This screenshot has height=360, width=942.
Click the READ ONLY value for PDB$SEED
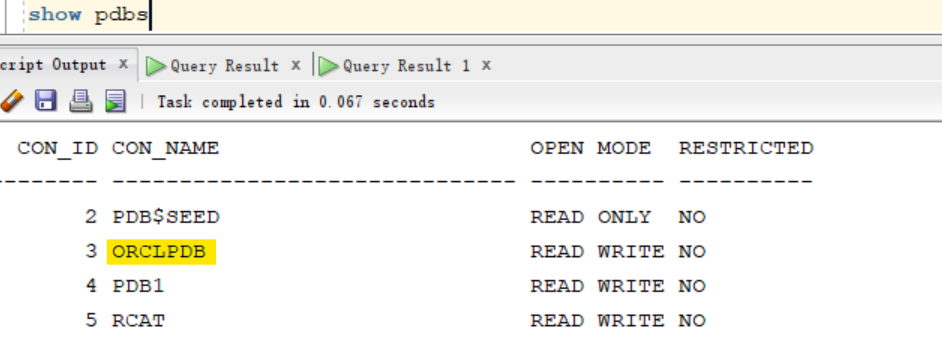591,217
